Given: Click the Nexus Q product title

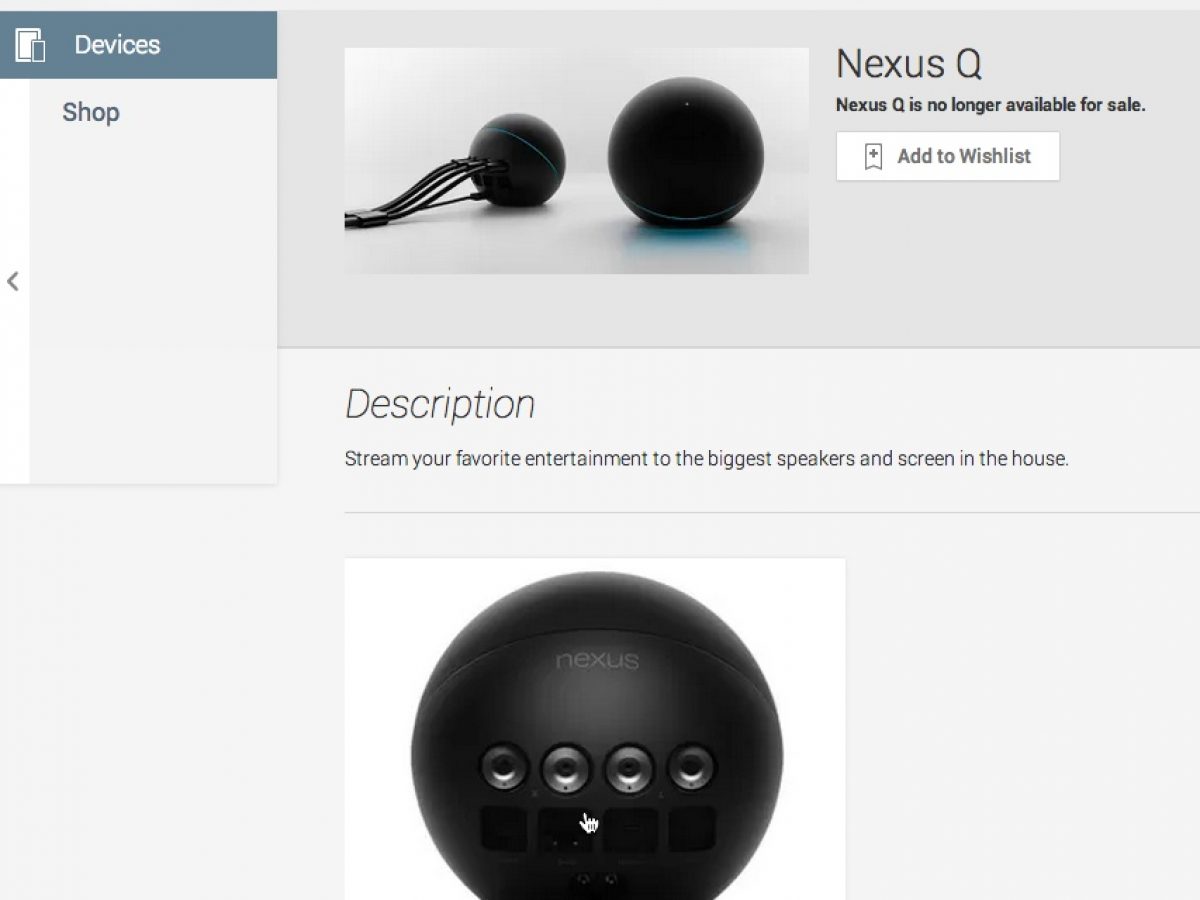Looking at the screenshot, I should click(908, 64).
